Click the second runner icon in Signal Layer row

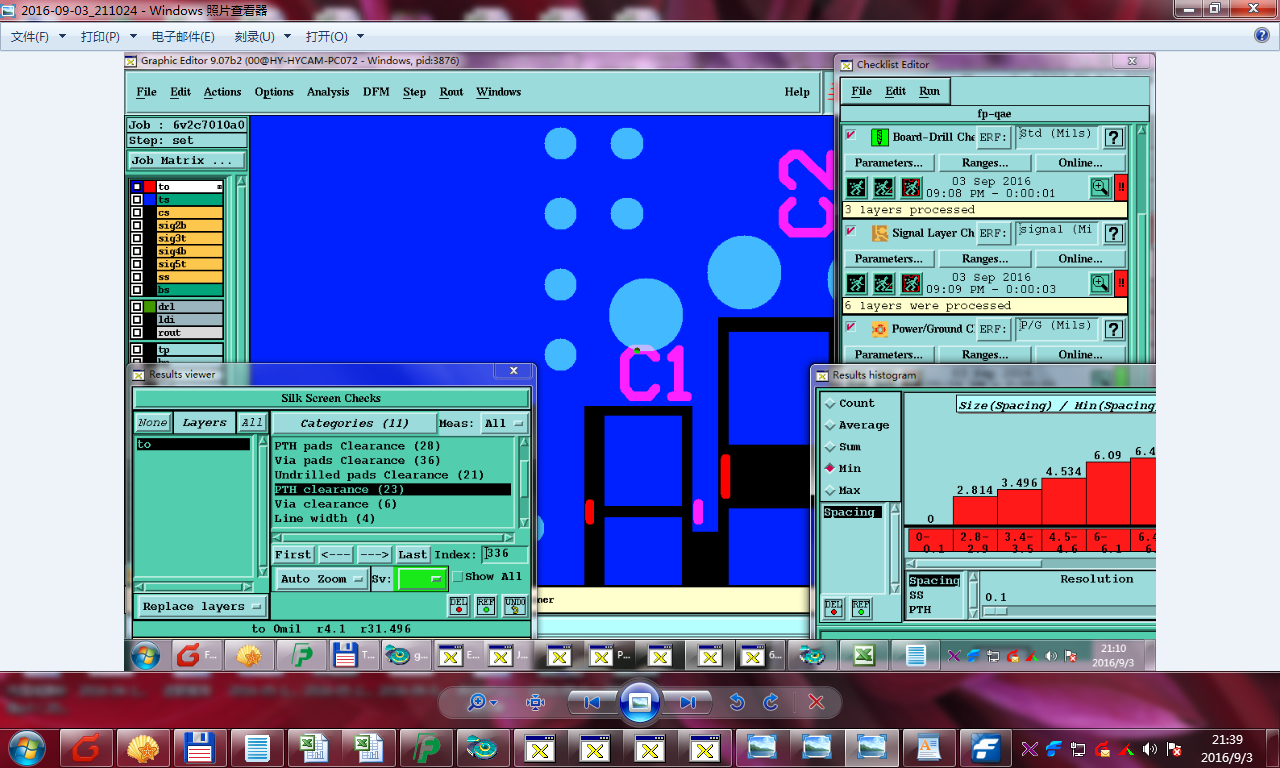click(x=884, y=283)
